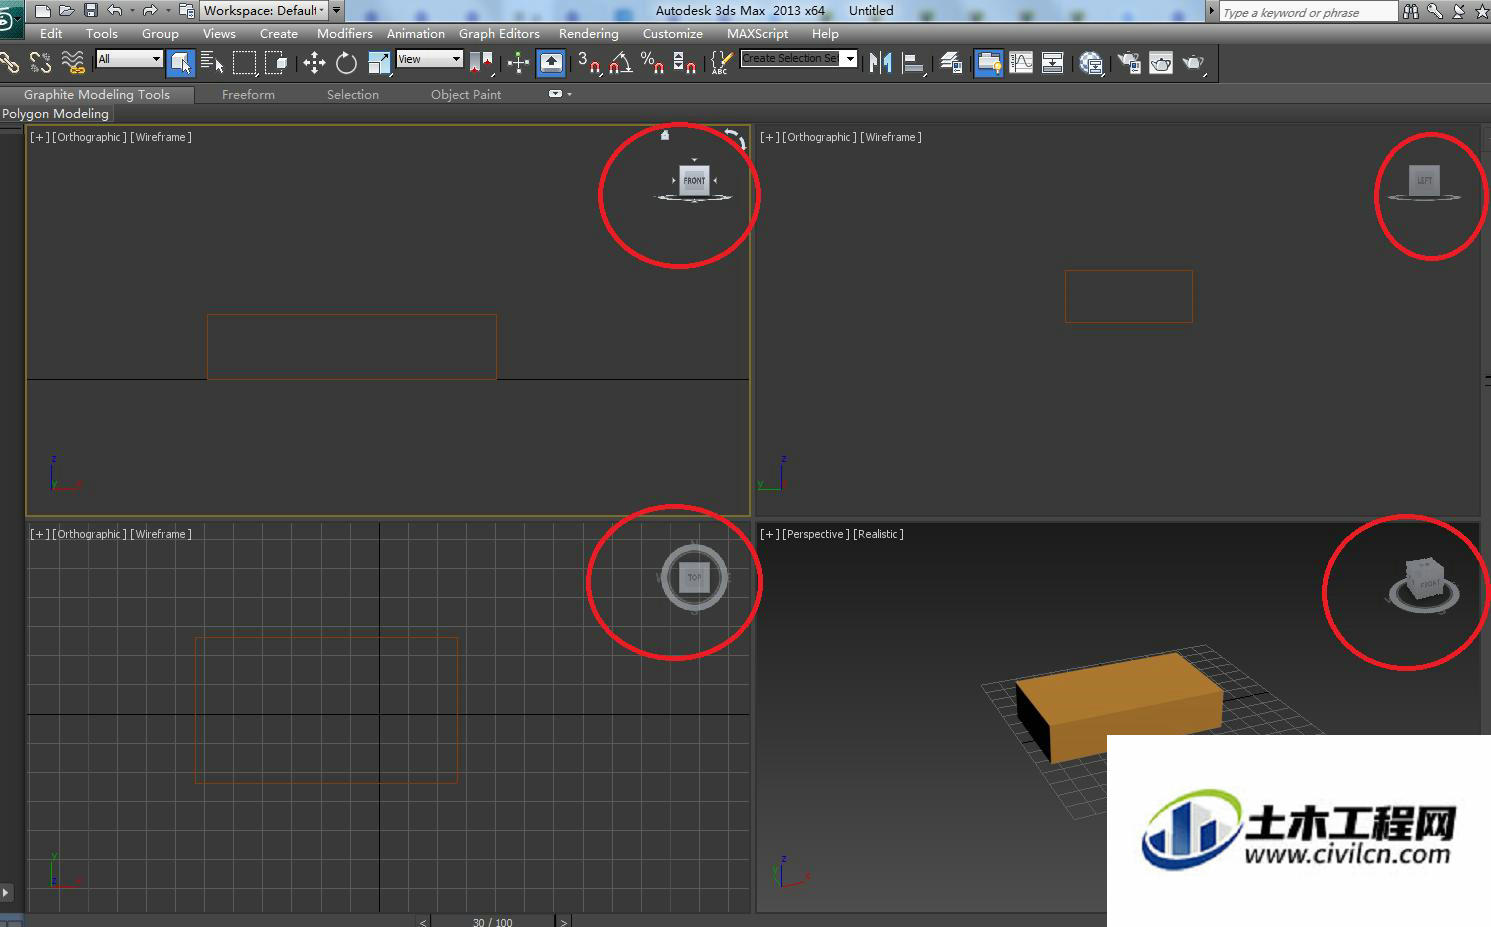Open Select by Name list

[212, 63]
